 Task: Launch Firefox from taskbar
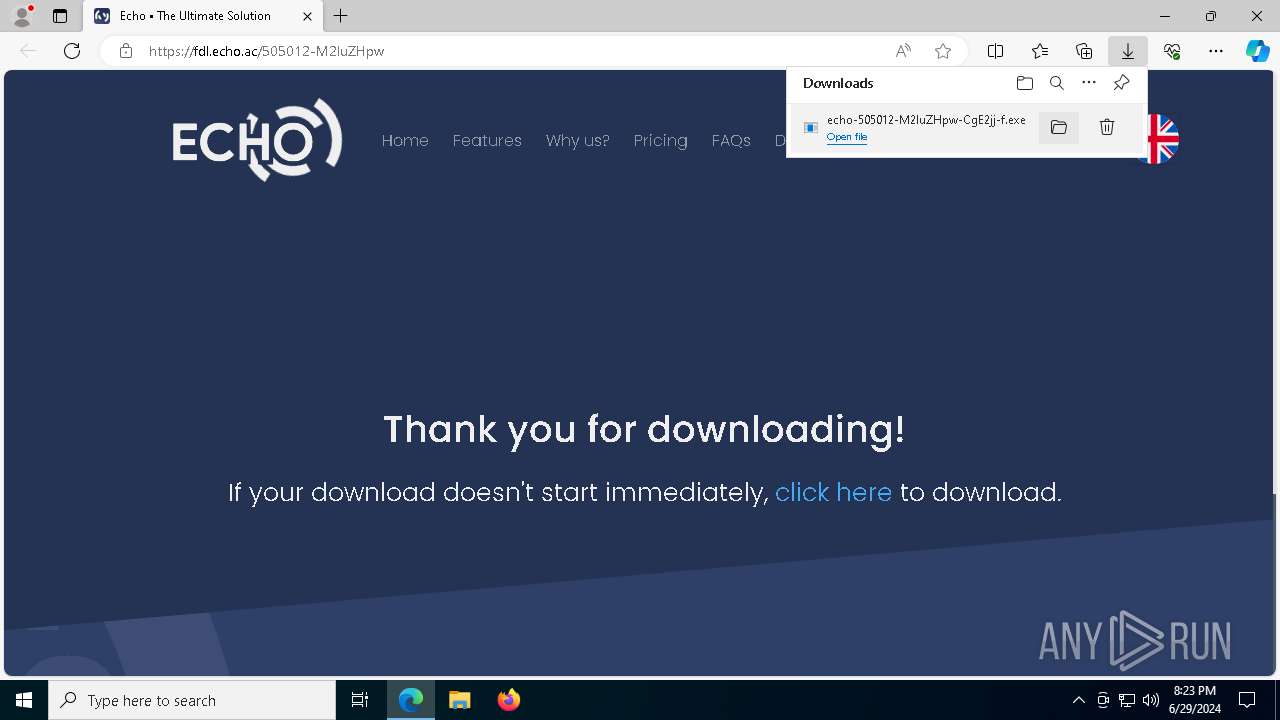(508, 700)
